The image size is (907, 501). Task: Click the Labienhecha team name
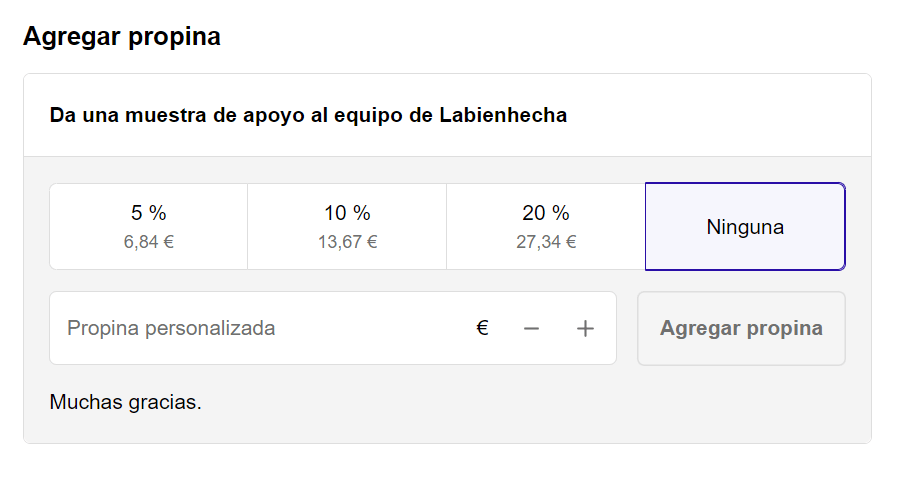(x=503, y=115)
